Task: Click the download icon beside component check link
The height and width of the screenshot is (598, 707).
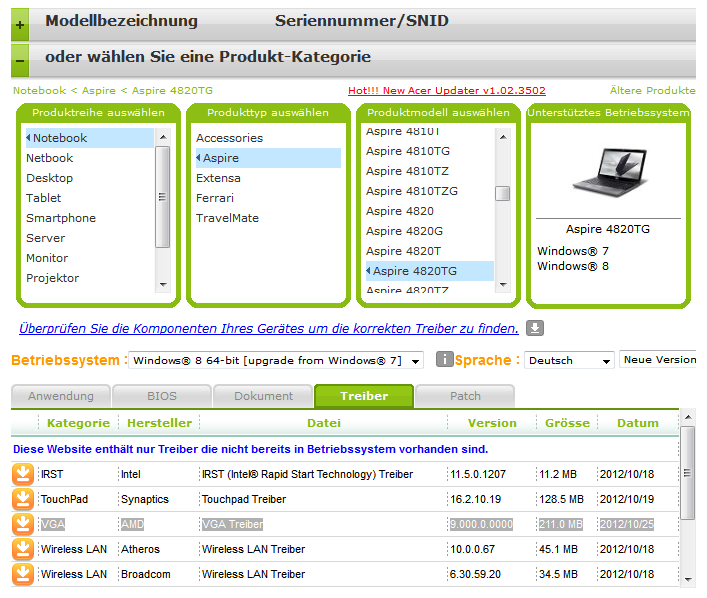Action: (x=535, y=328)
